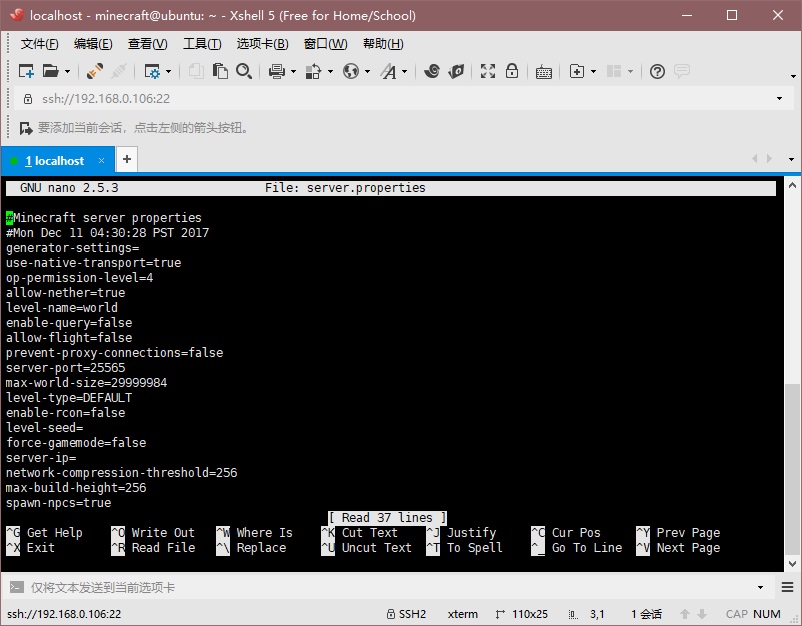Toggle full screen mode with the expand icon

coord(487,72)
